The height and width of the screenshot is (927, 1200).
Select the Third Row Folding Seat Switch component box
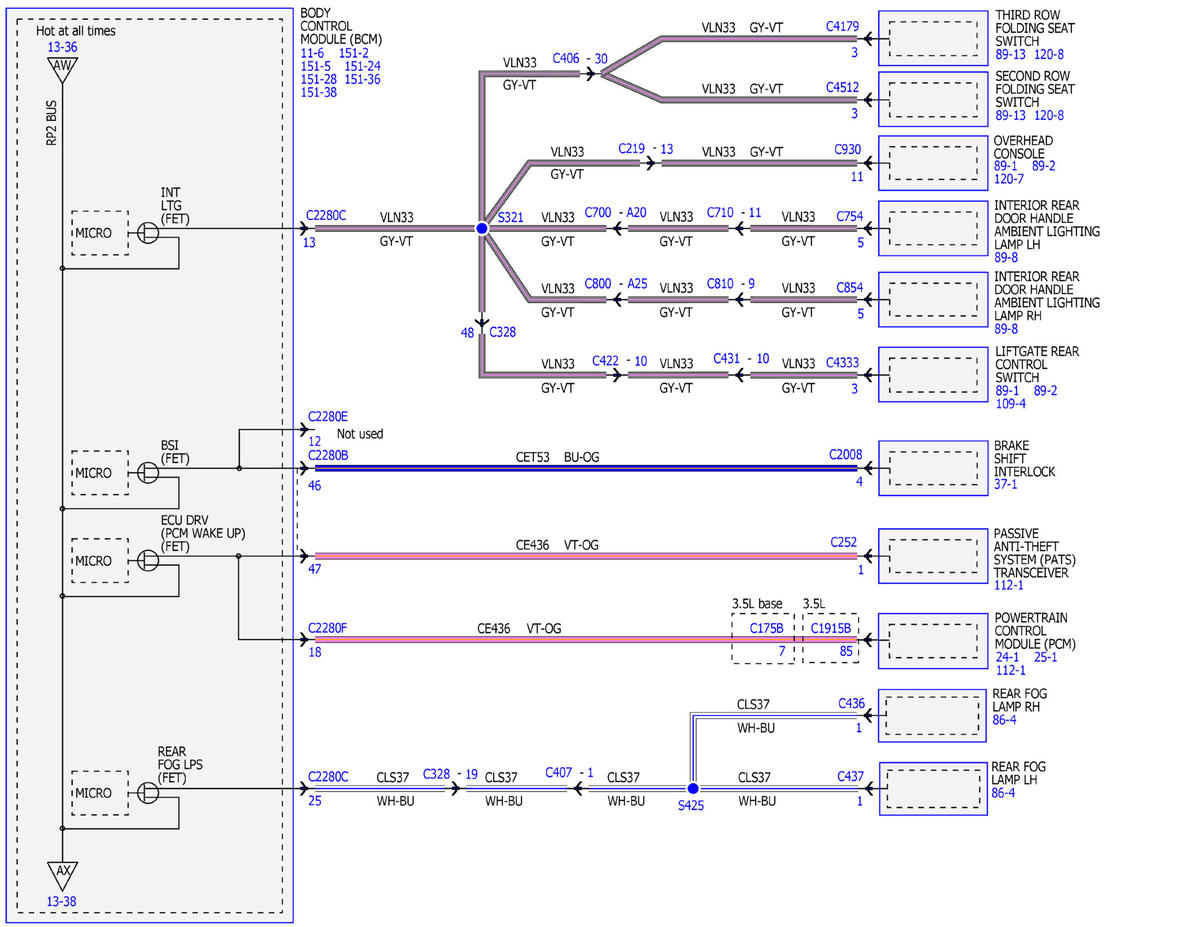[x=933, y=39]
